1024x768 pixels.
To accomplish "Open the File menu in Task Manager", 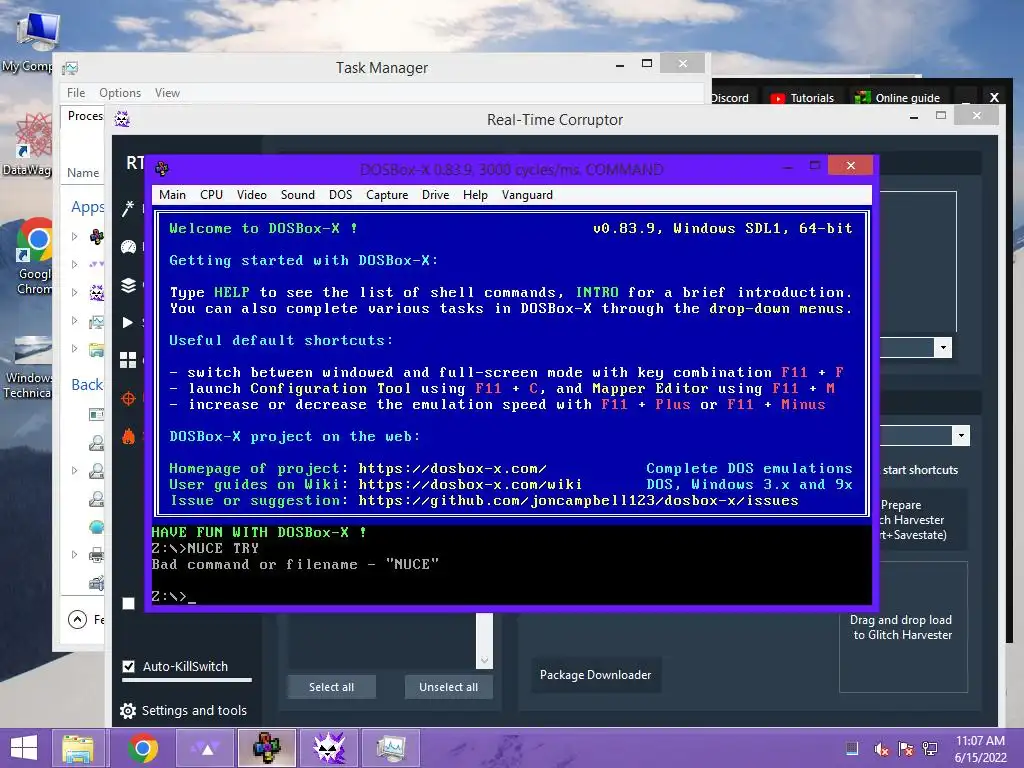I will pos(76,93).
